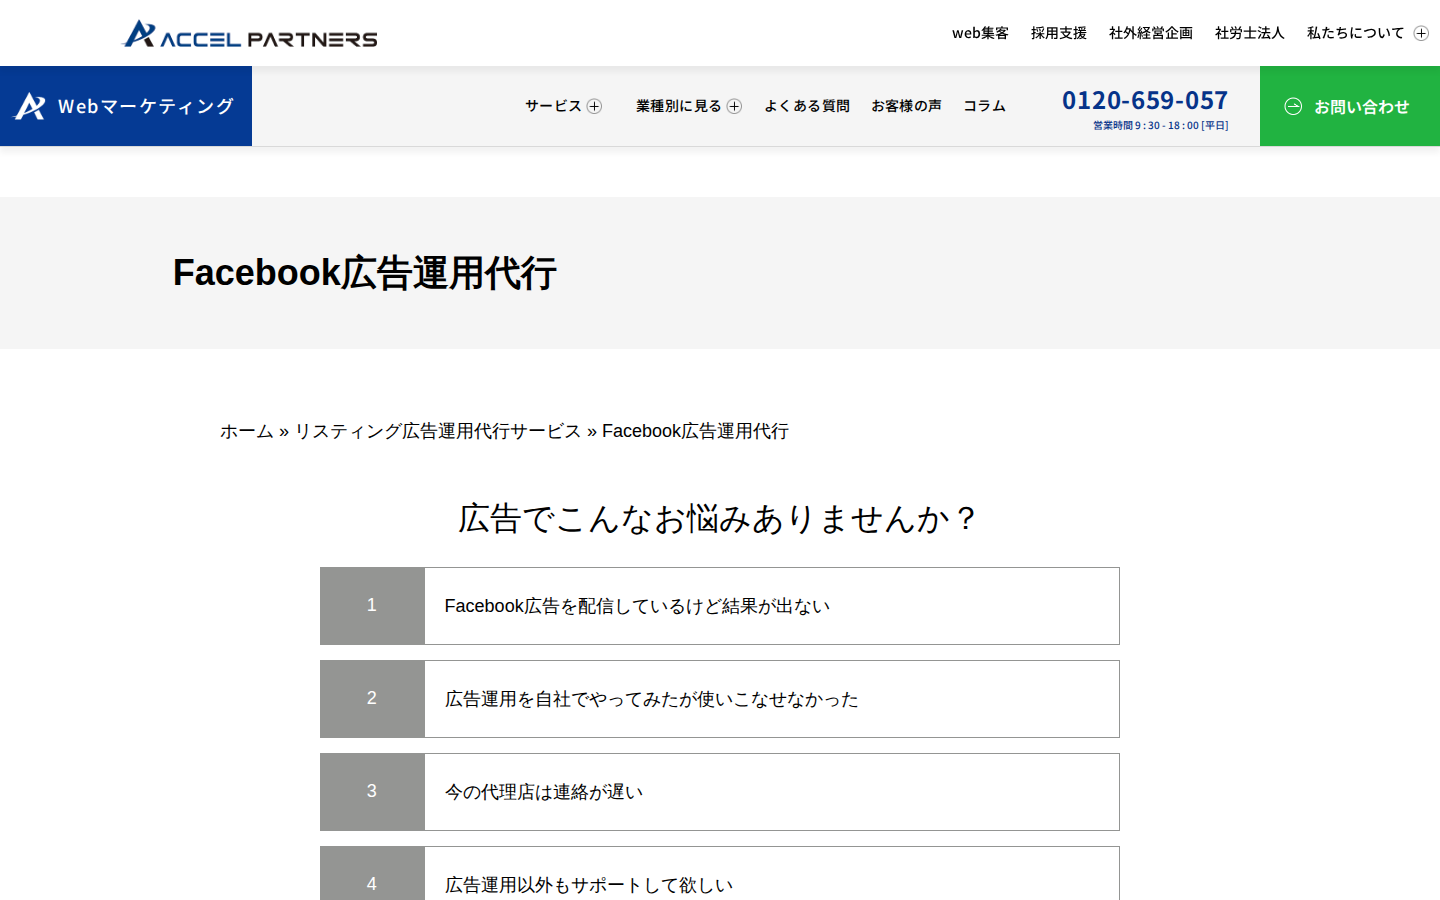
Task: Go to よくある質問 page
Action: [x=807, y=106]
